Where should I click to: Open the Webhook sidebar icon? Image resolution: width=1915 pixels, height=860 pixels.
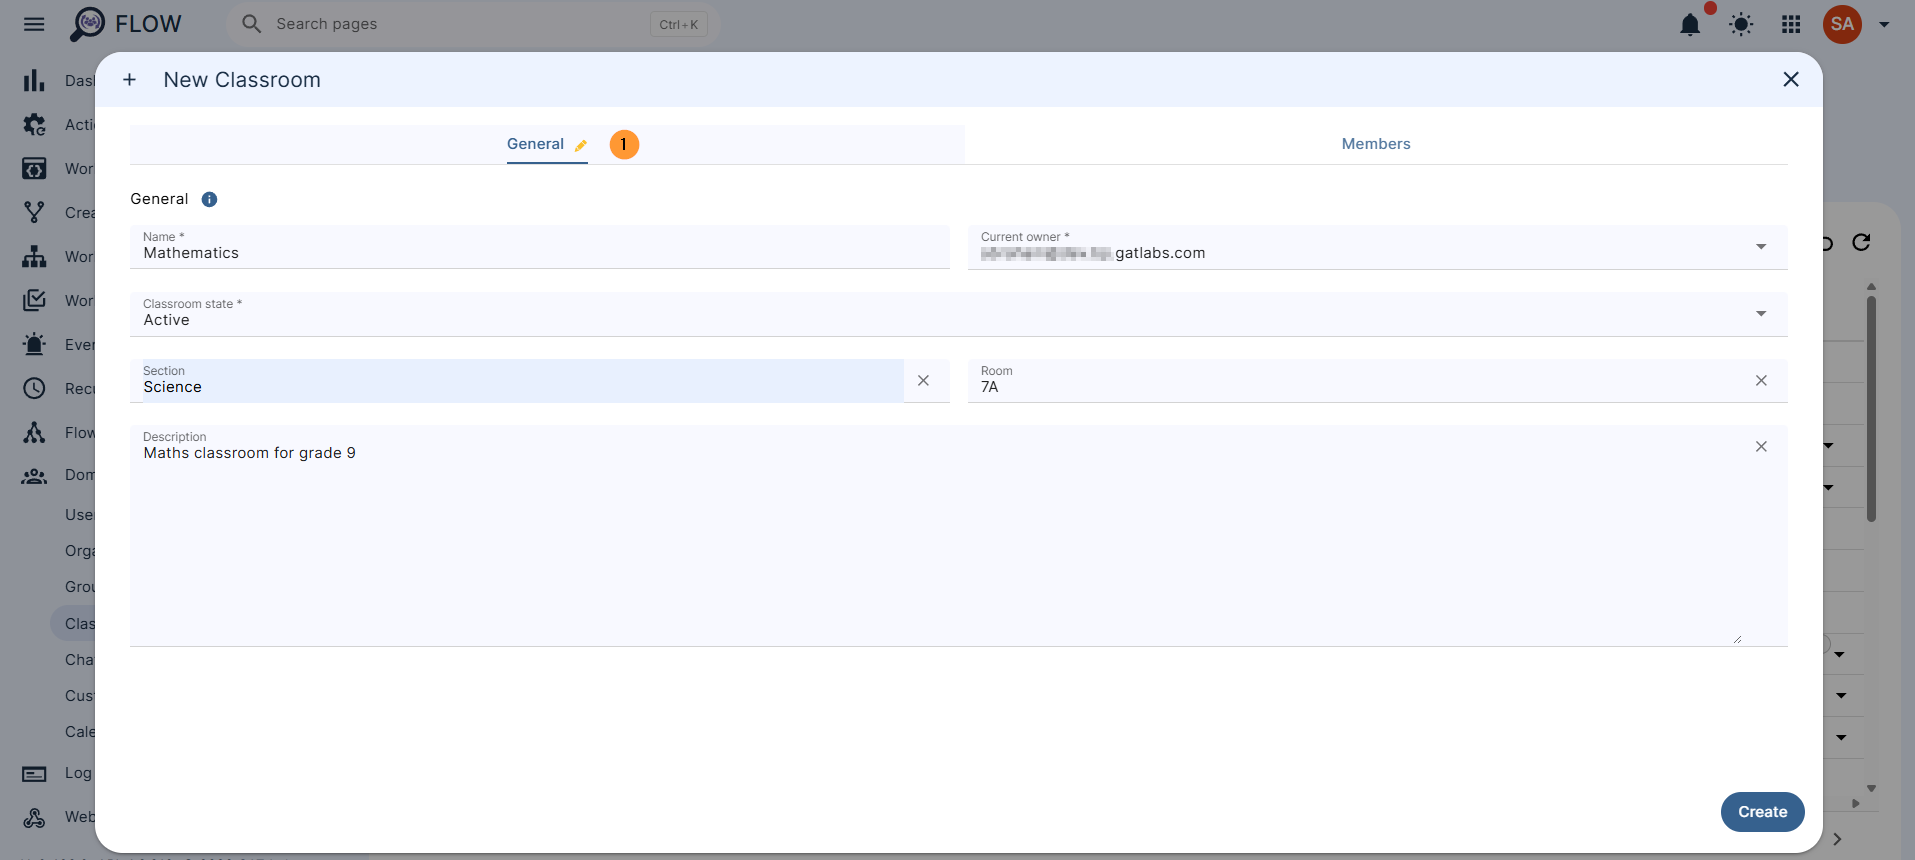tap(34, 817)
